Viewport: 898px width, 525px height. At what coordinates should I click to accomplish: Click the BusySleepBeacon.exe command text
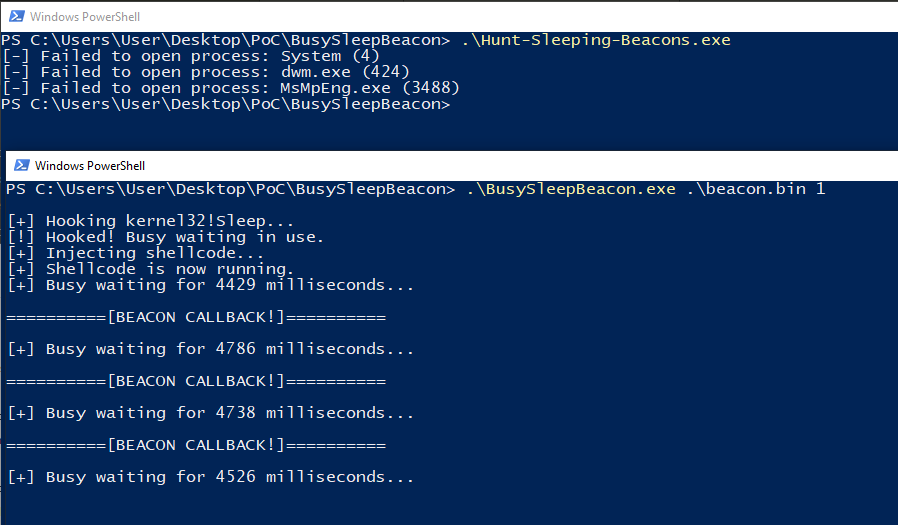(x=645, y=189)
